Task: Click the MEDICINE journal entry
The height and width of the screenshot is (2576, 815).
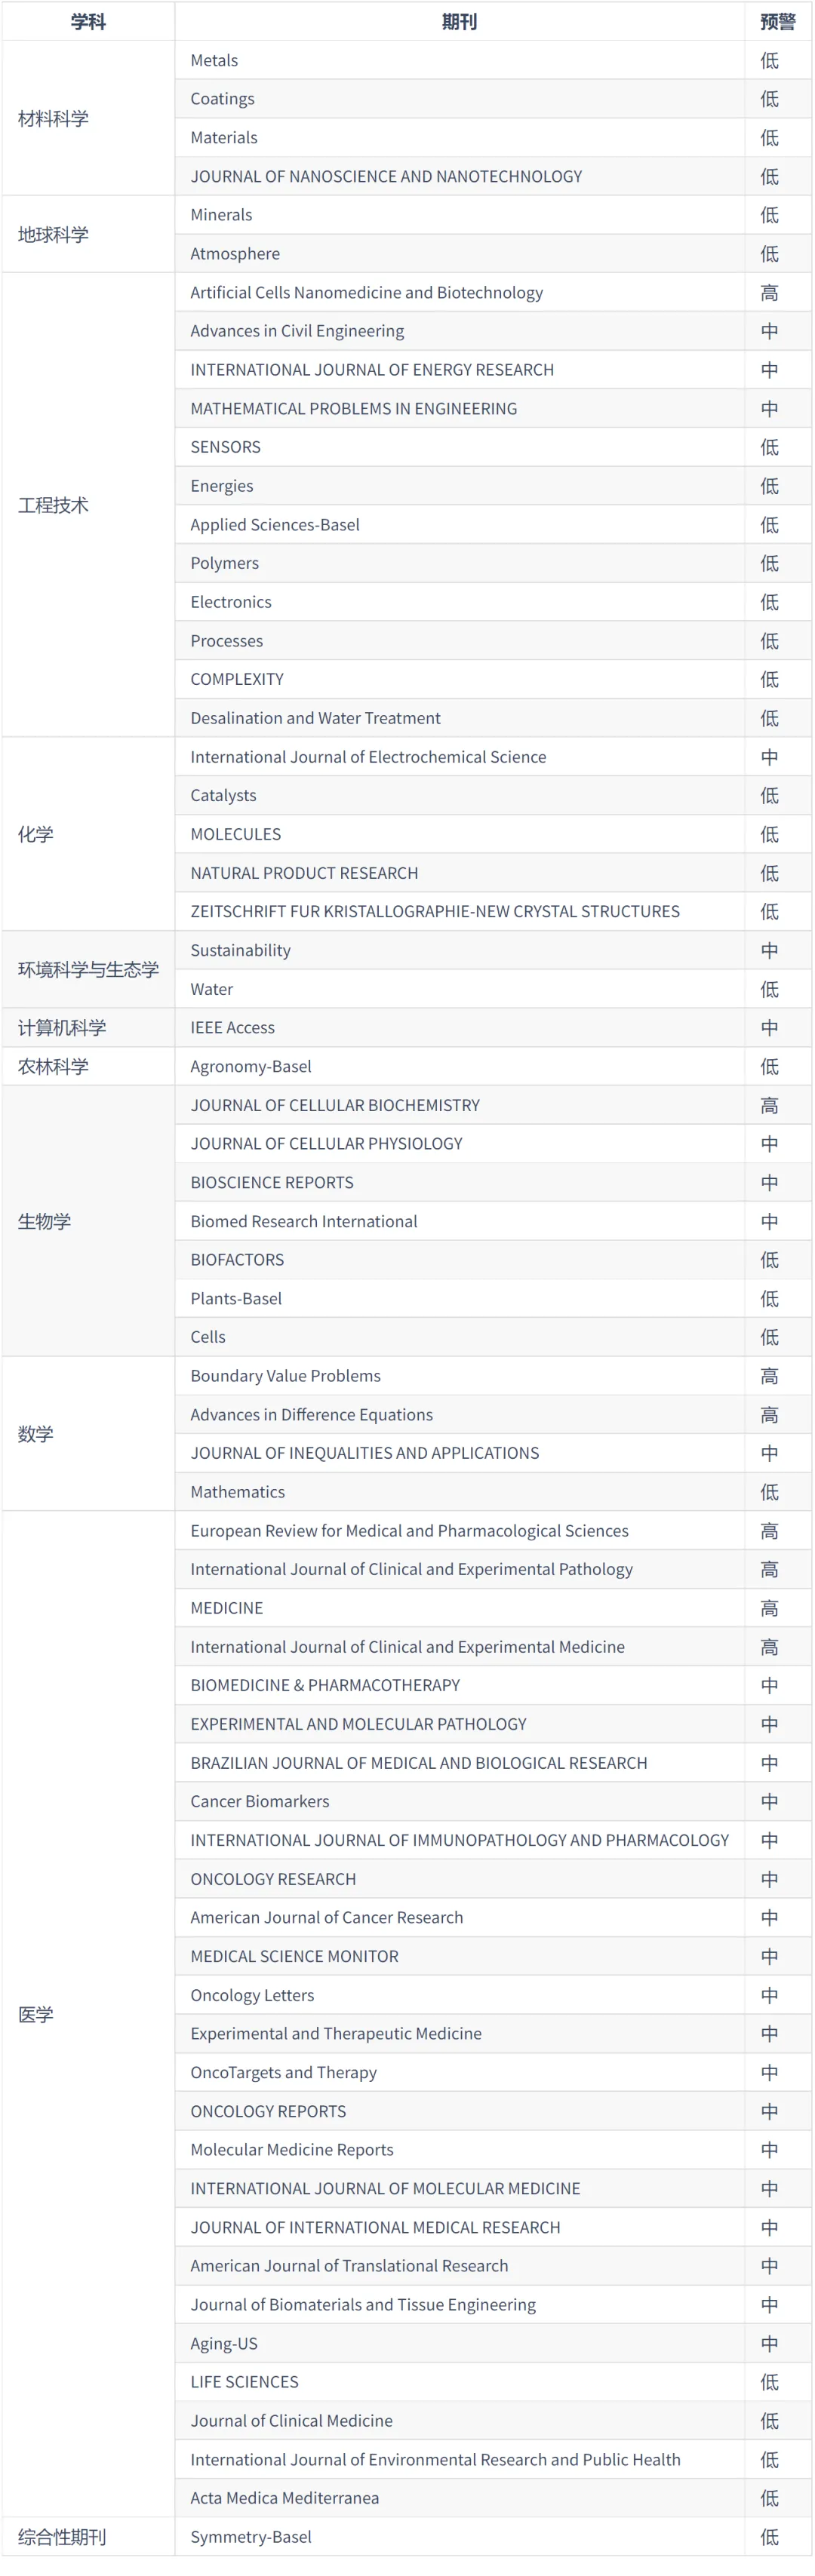Action: (x=227, y=1607)
